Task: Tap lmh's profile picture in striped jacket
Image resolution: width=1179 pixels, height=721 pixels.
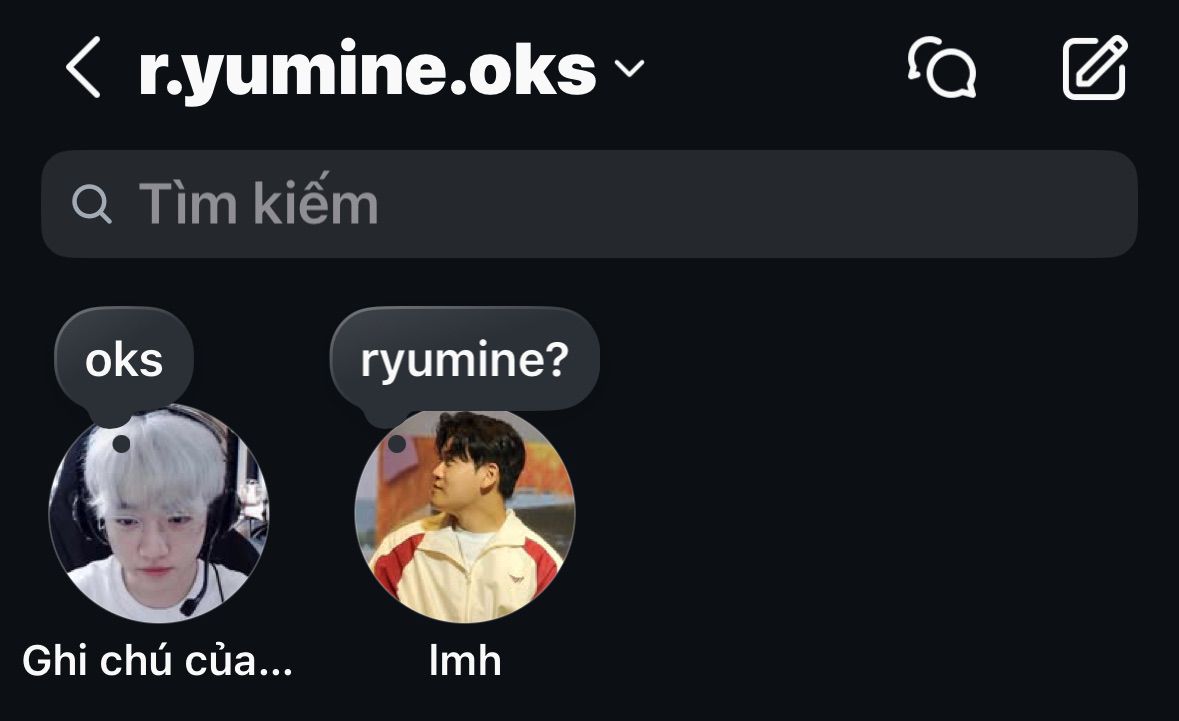Action: click(465, 515)
